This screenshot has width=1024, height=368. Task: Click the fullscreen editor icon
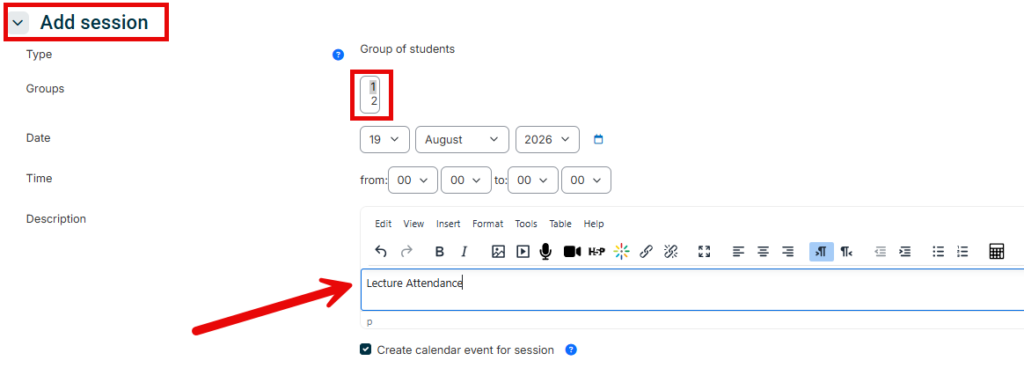(x=704, y=252)
